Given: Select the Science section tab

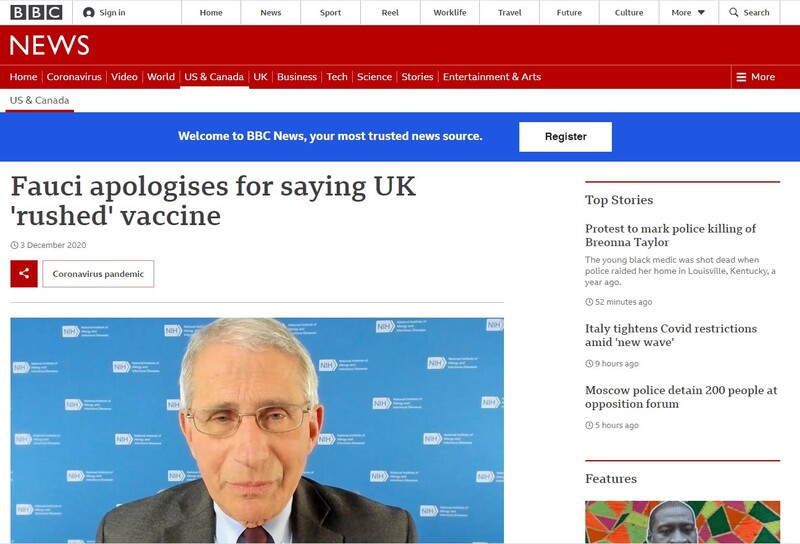Looking at the screenshot, I should point(374,77).
